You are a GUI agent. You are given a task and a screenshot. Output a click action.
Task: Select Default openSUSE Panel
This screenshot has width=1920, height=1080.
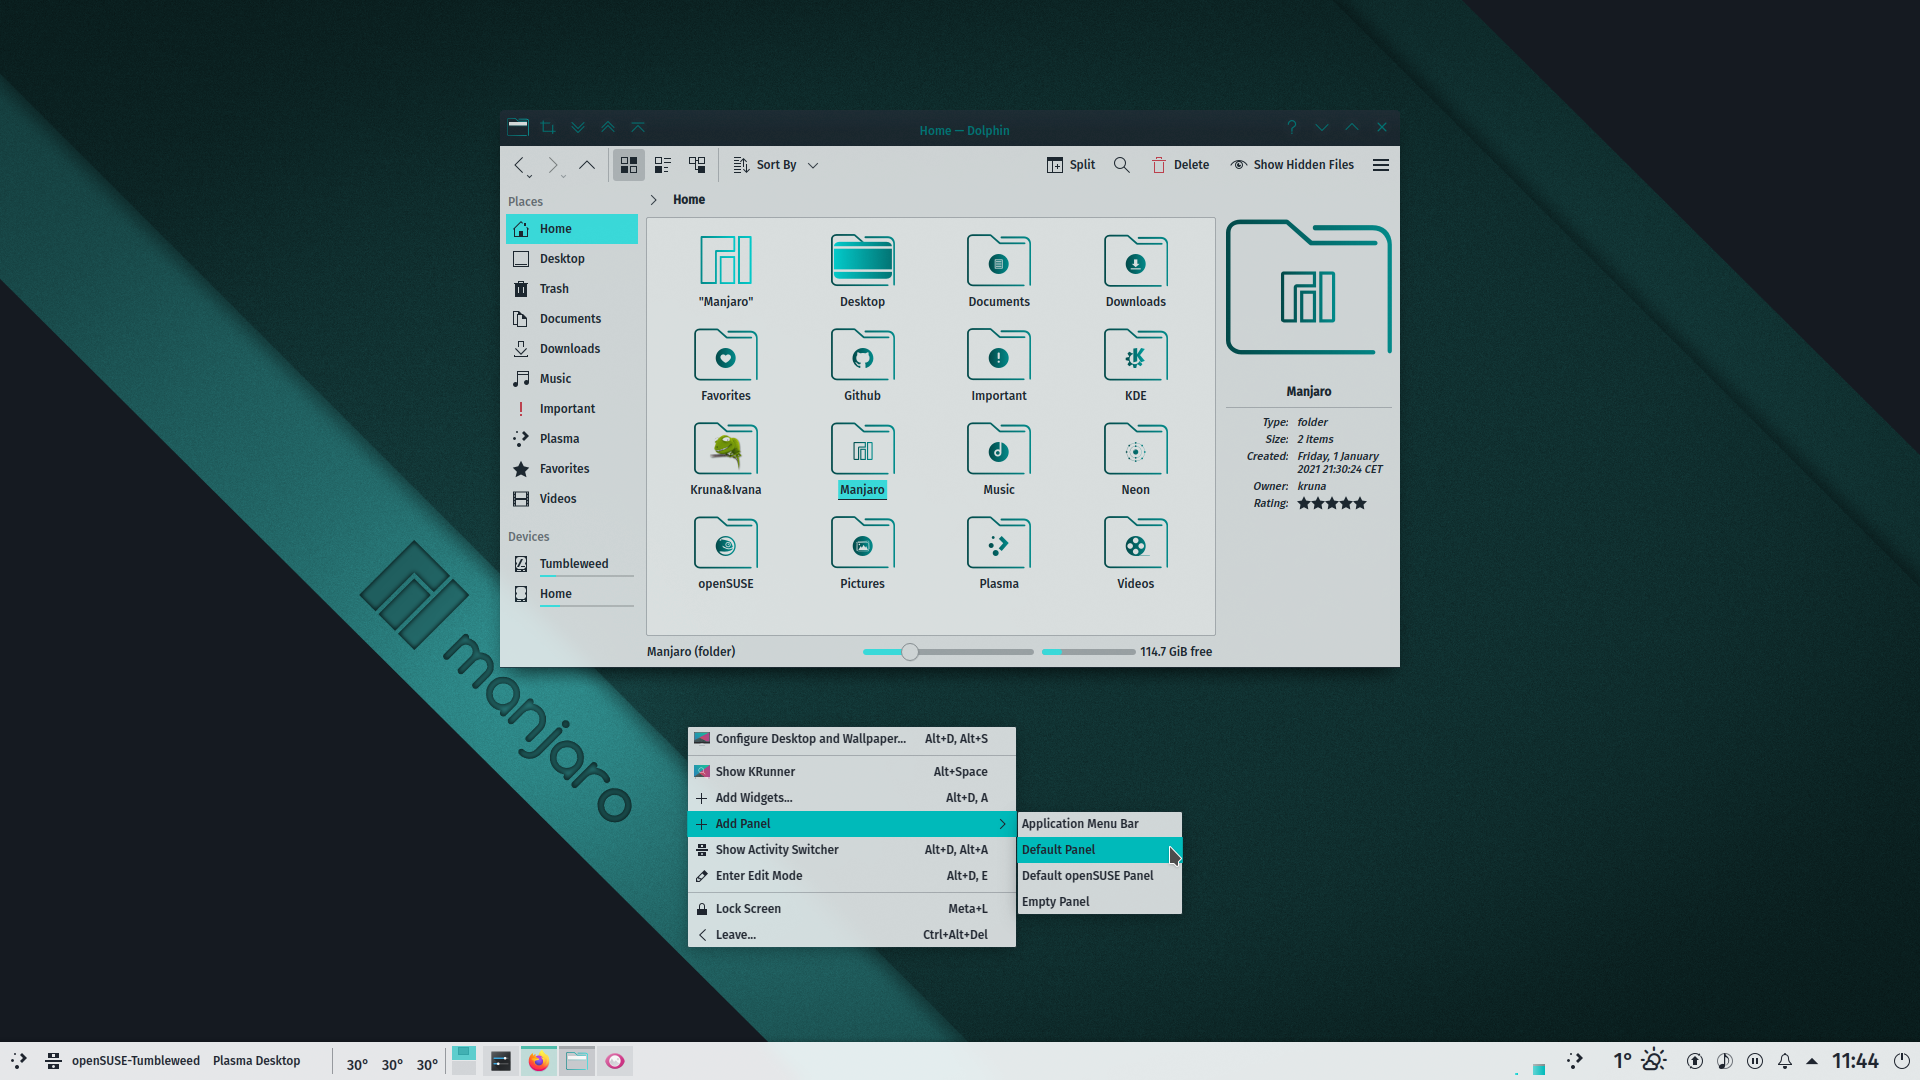tap(1100, 876)
